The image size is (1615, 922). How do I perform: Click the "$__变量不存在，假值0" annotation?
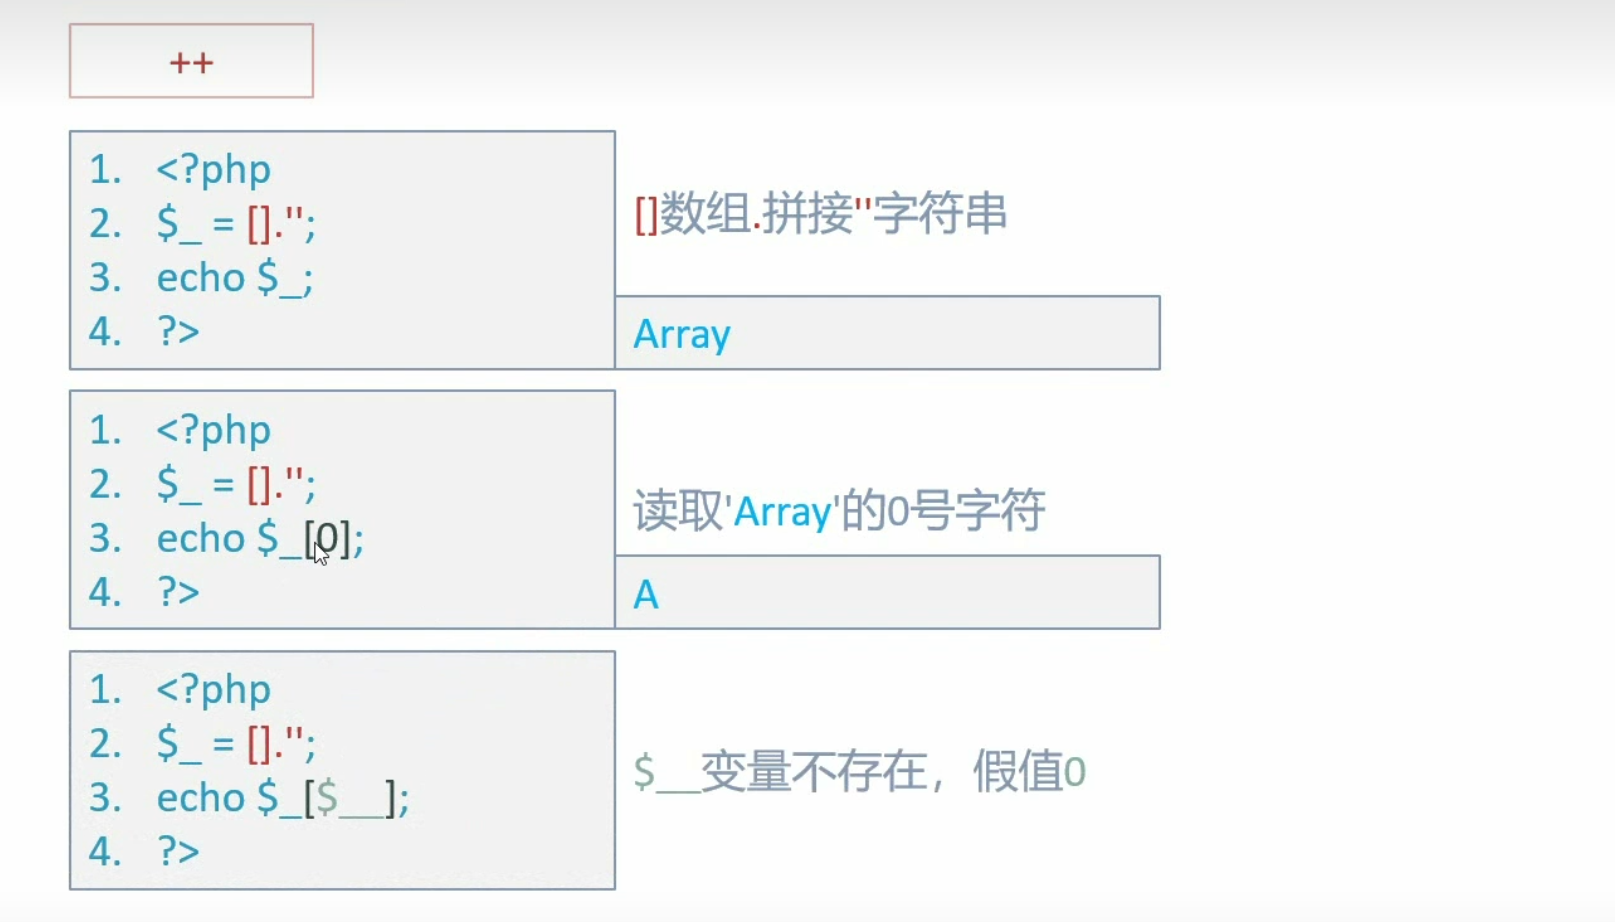tap(859, 772)
